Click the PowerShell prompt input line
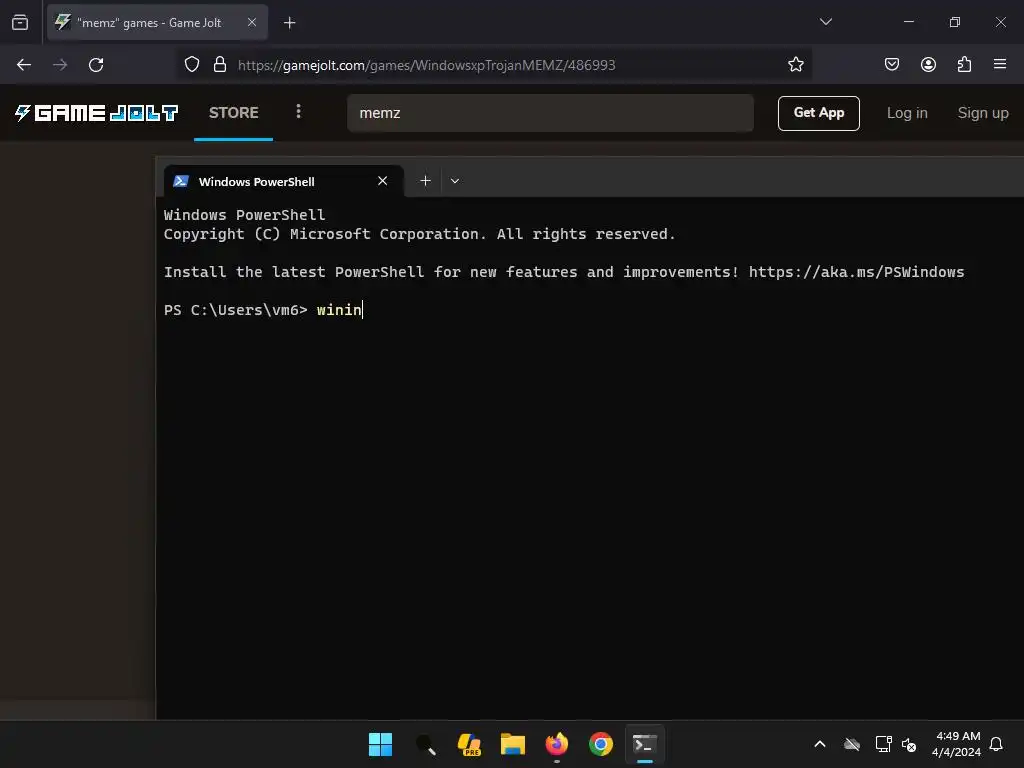 (x=263, y=310)
